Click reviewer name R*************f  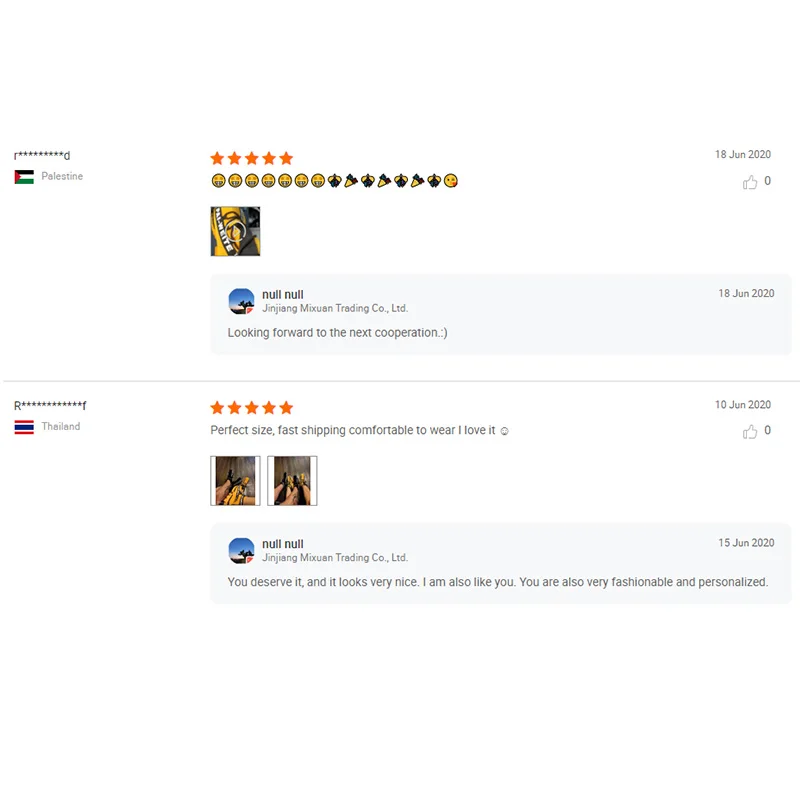pos(50,405)
